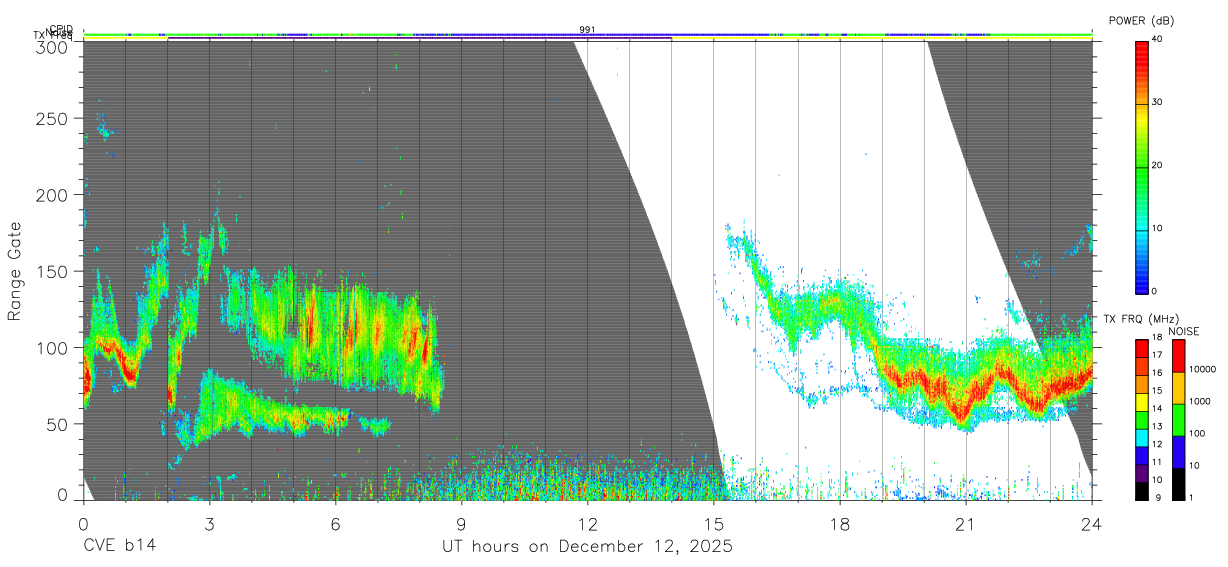
Task: Click the 24 hour tick on UT axis
Action: pyautogui.click(x=1092, y=523)
